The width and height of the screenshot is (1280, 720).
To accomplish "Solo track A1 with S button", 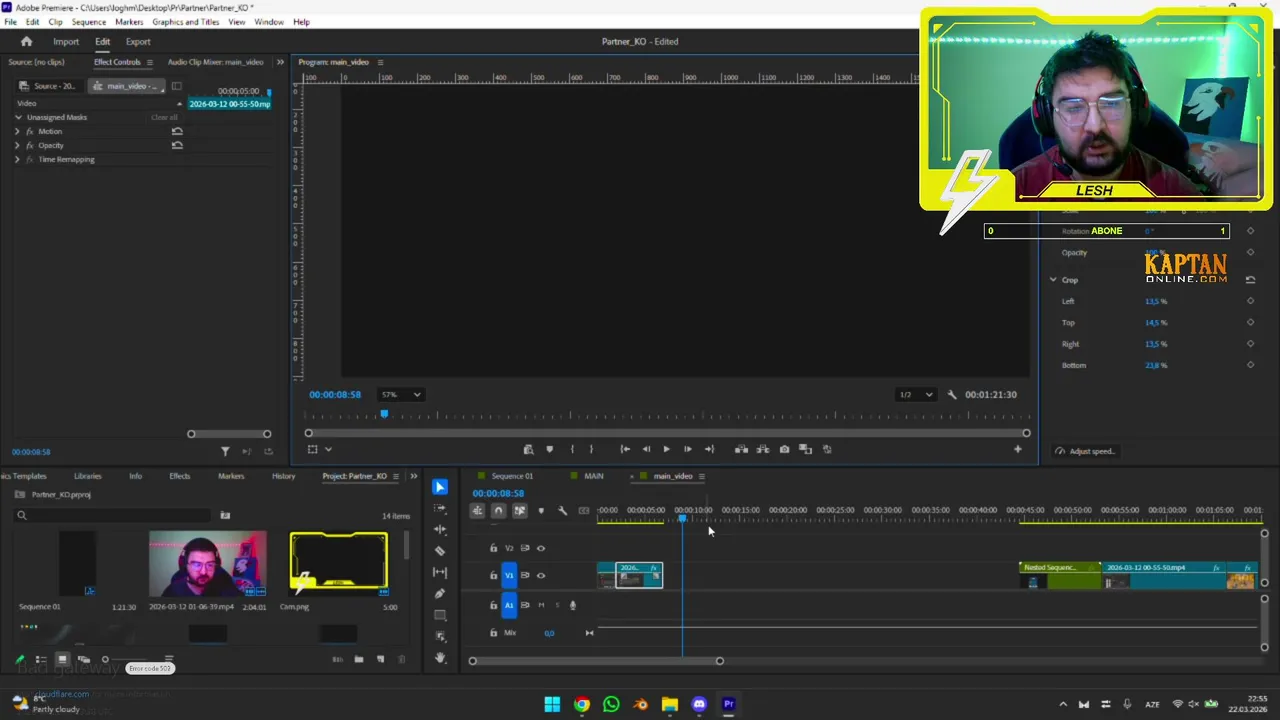I will (557, 605).
